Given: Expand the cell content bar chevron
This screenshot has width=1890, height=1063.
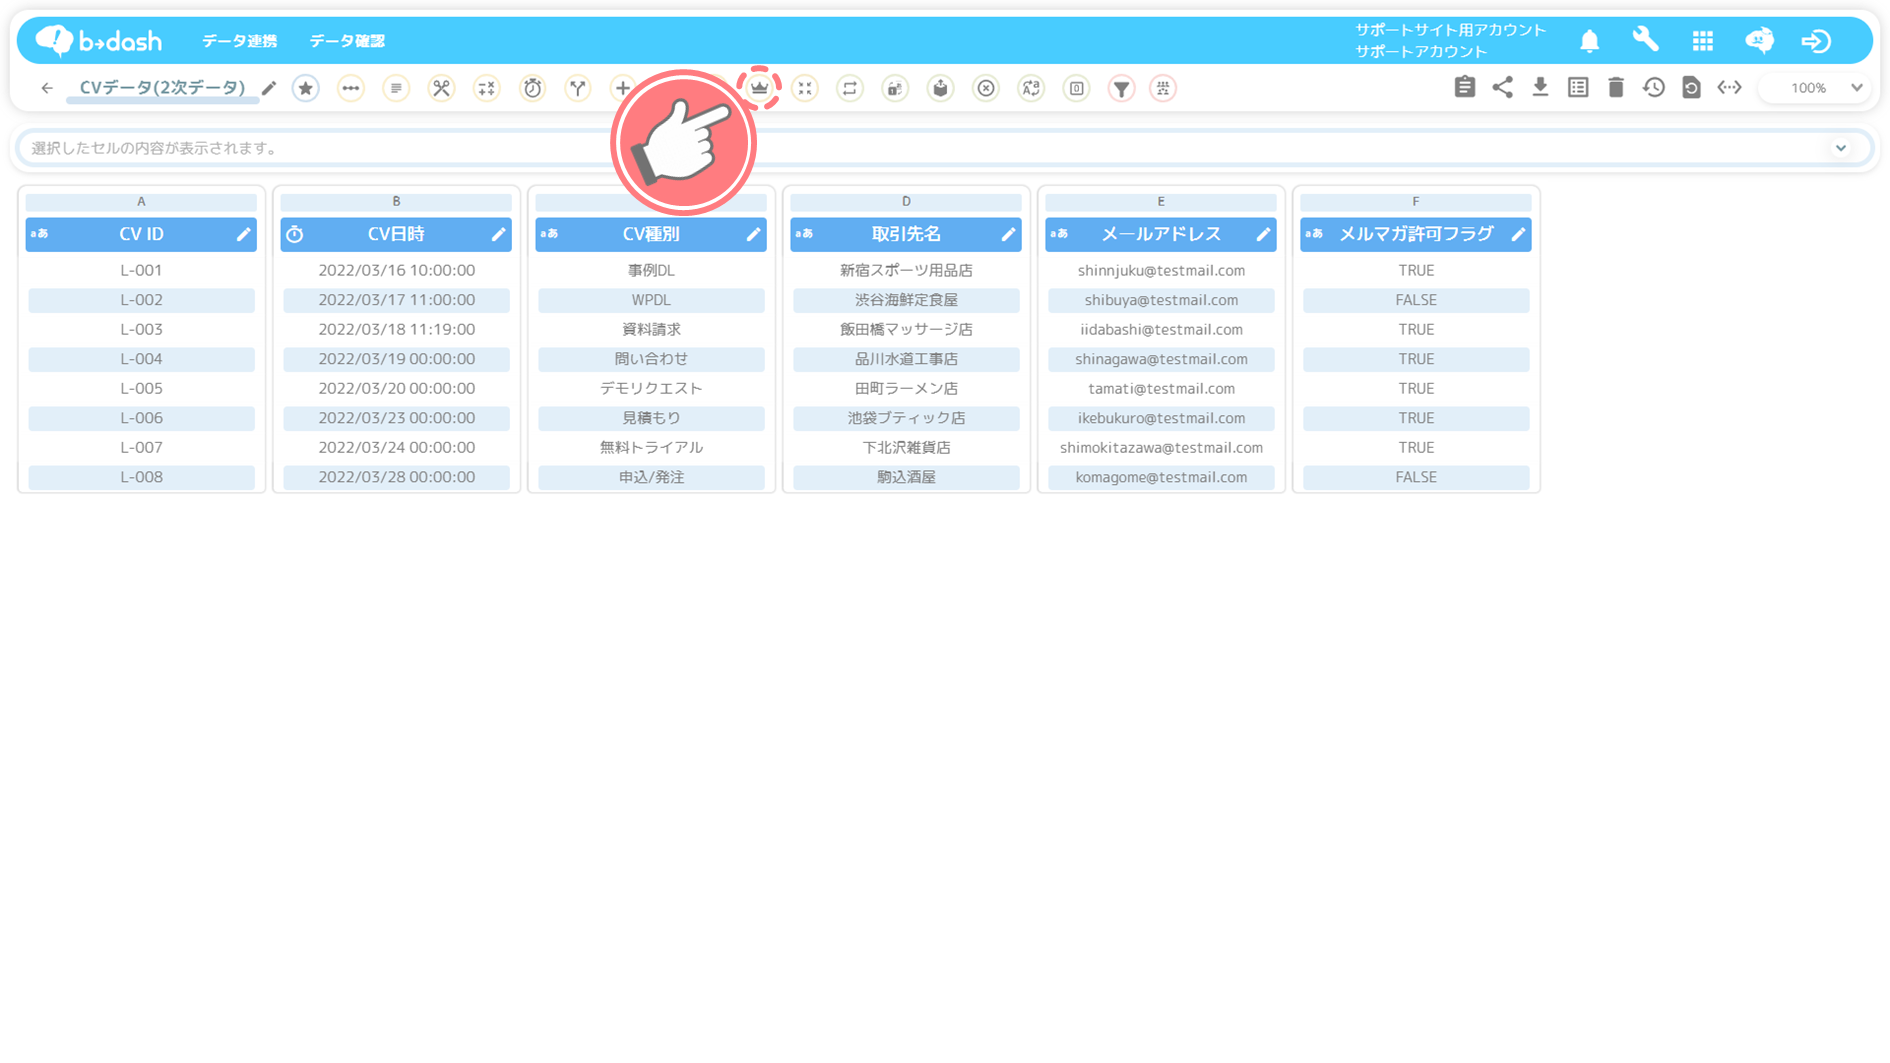Looking at the screenshot, I should click(x=1840, y=148).
